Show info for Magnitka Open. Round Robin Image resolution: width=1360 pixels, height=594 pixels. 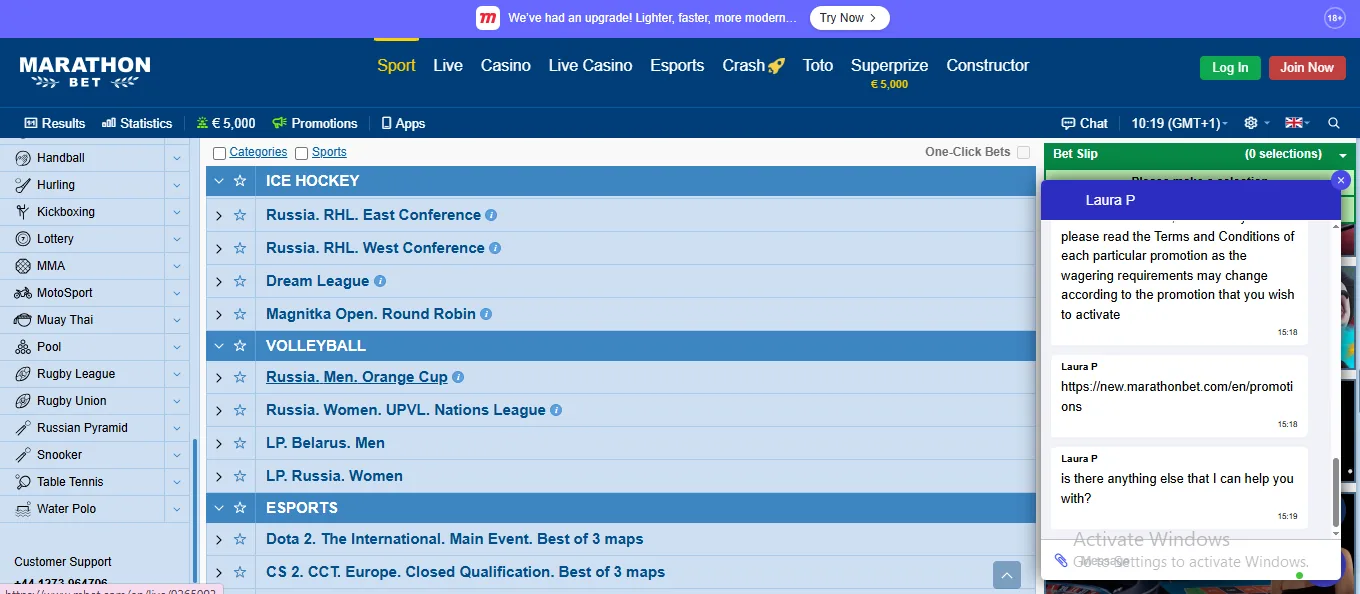tap(486, 314)
